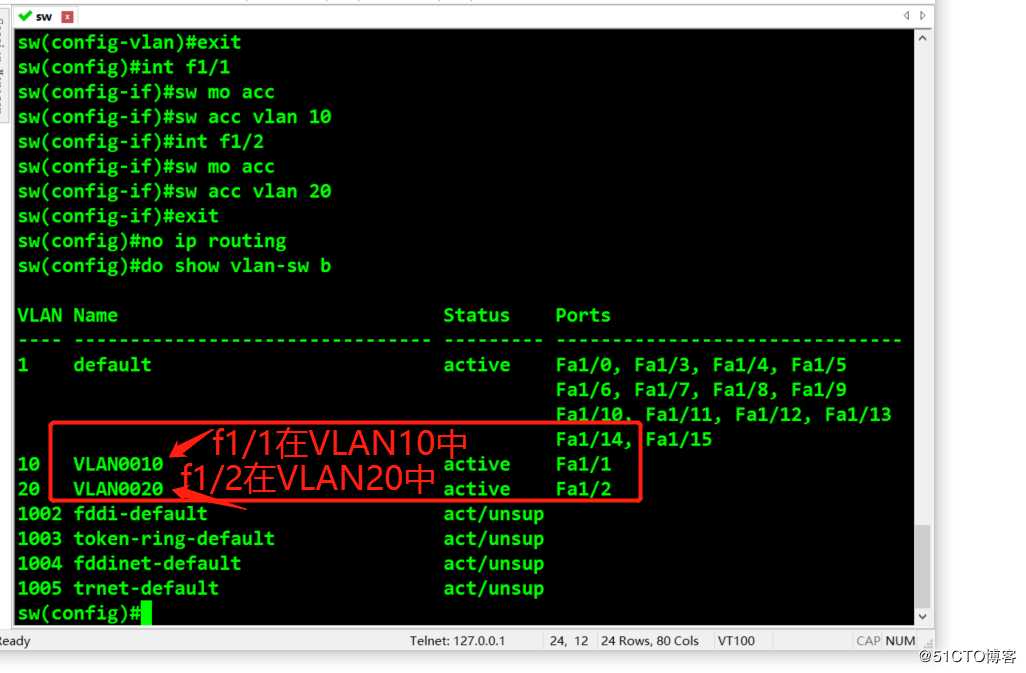Click 'sw(config-if)#int f1/2' line
Image resolution: width=1026 pixels, height=673 pixels.
coord(141,142)
